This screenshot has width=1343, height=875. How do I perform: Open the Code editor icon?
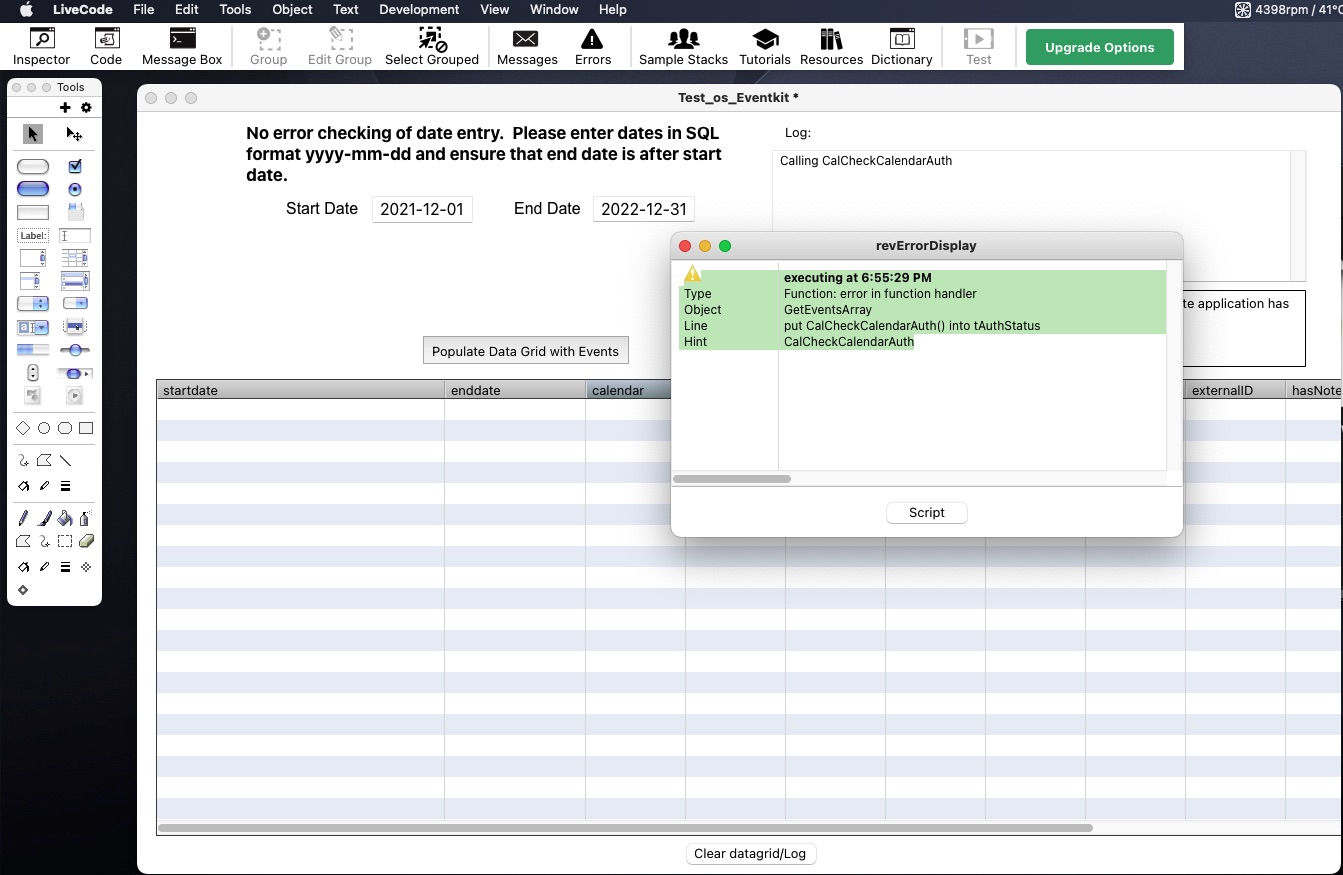[x=106, y=47]
